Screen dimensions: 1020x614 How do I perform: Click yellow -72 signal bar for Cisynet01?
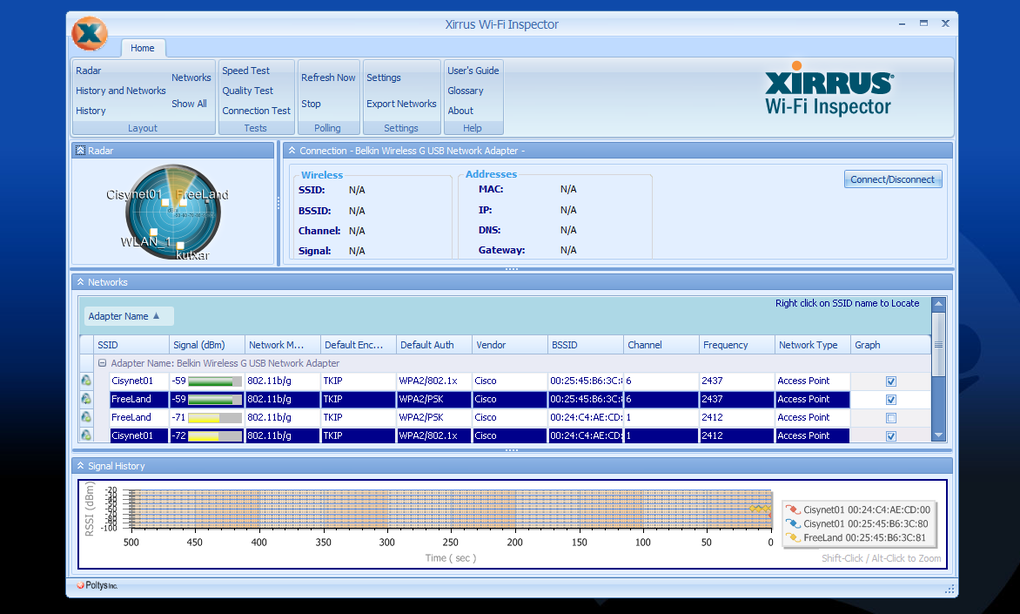point(215,436)
